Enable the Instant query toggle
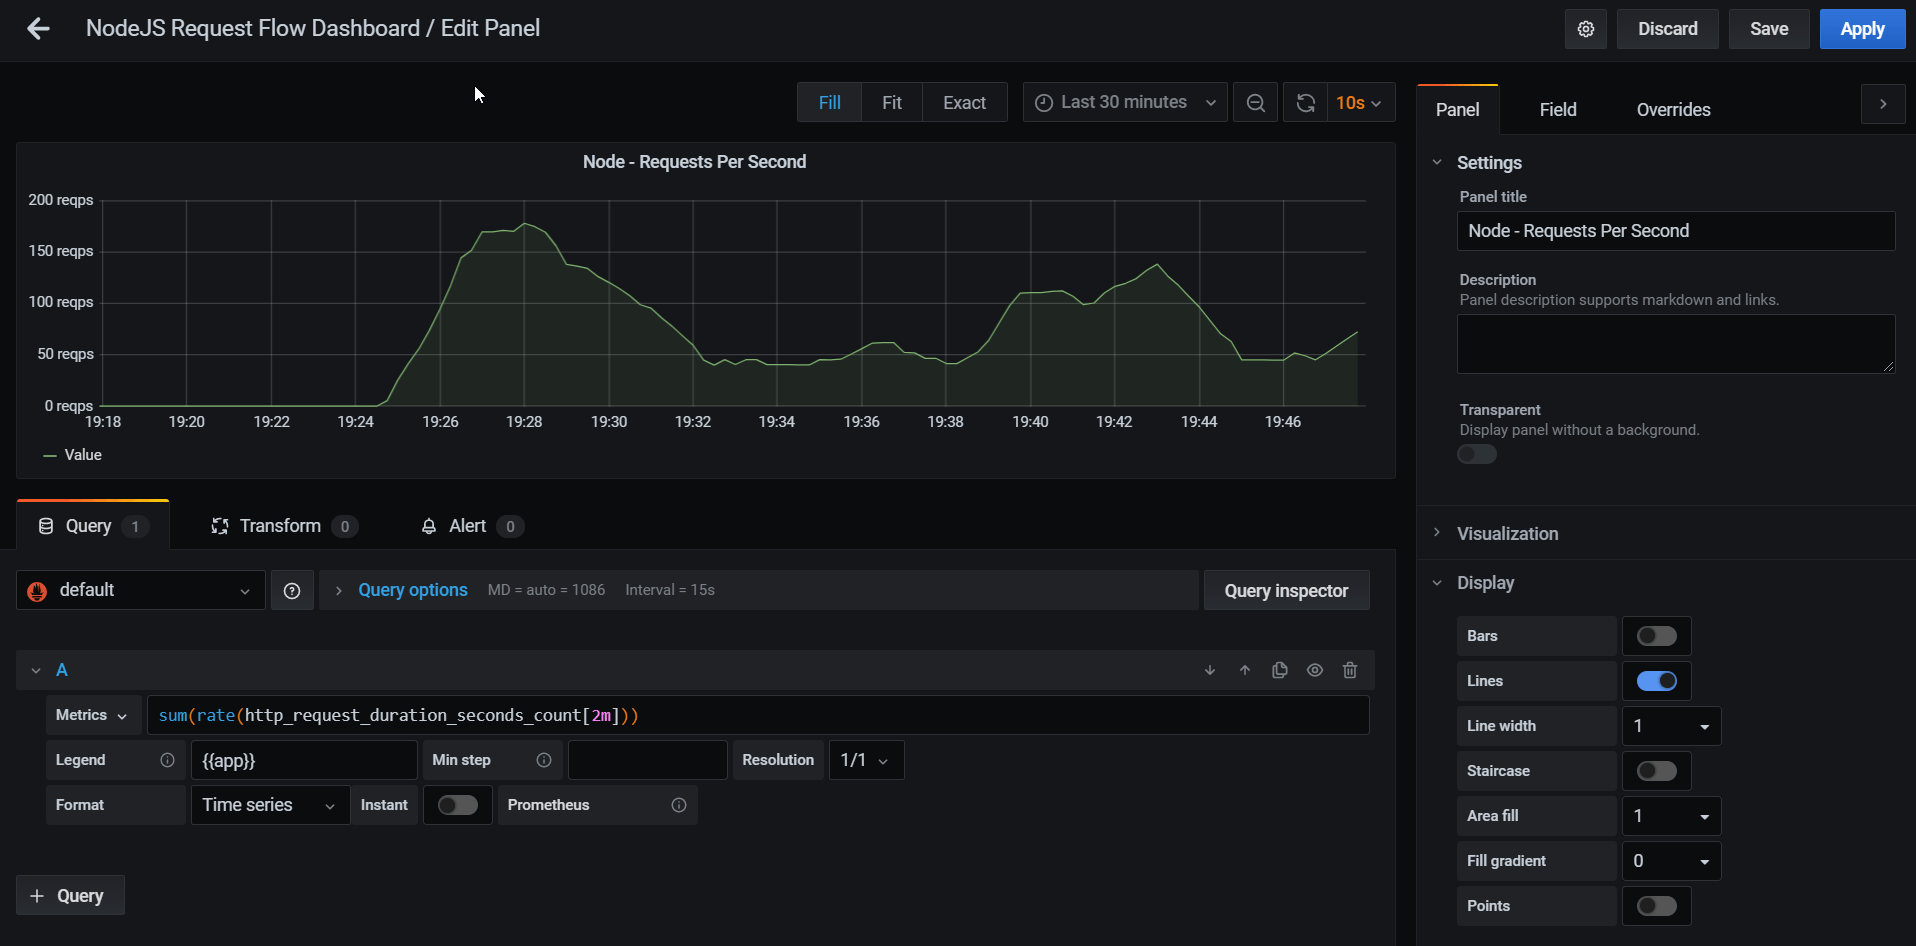The height and width of the screenshot is (946, 1916). 457,805
